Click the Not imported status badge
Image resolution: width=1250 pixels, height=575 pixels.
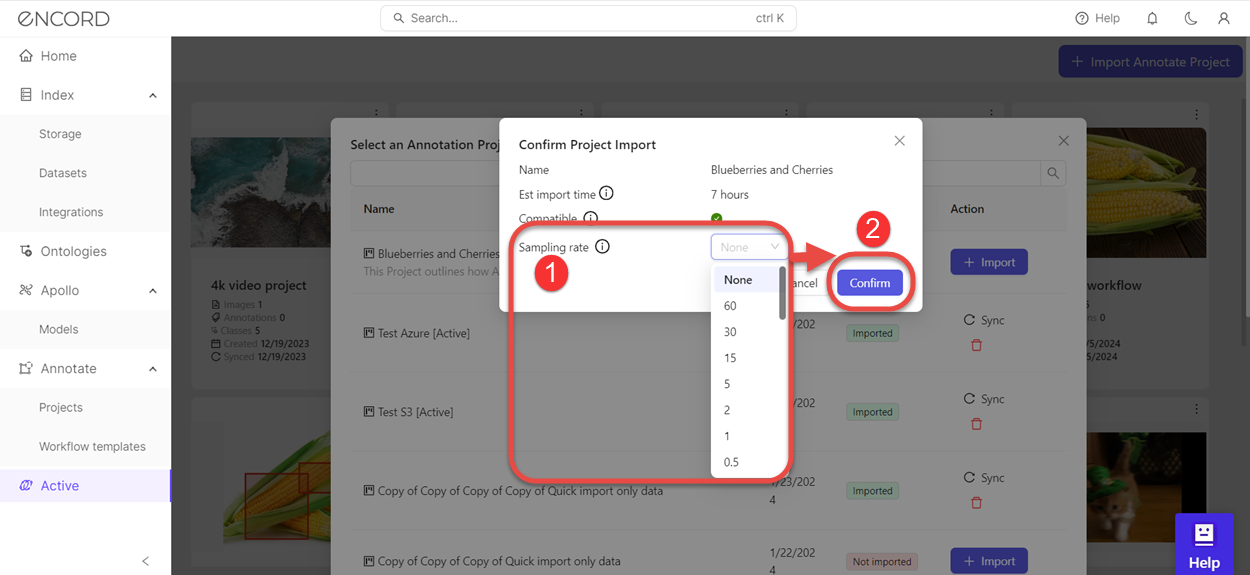(881, 561)
